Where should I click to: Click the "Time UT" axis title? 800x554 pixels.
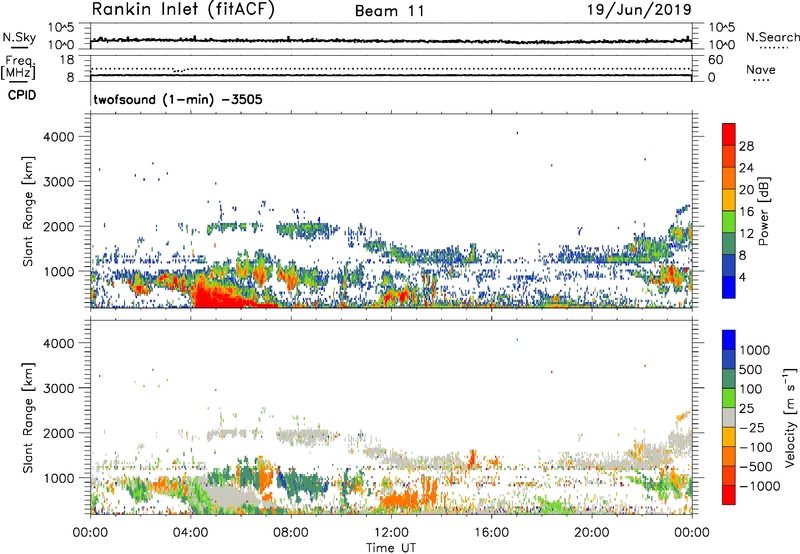click(x=391, y=547)
